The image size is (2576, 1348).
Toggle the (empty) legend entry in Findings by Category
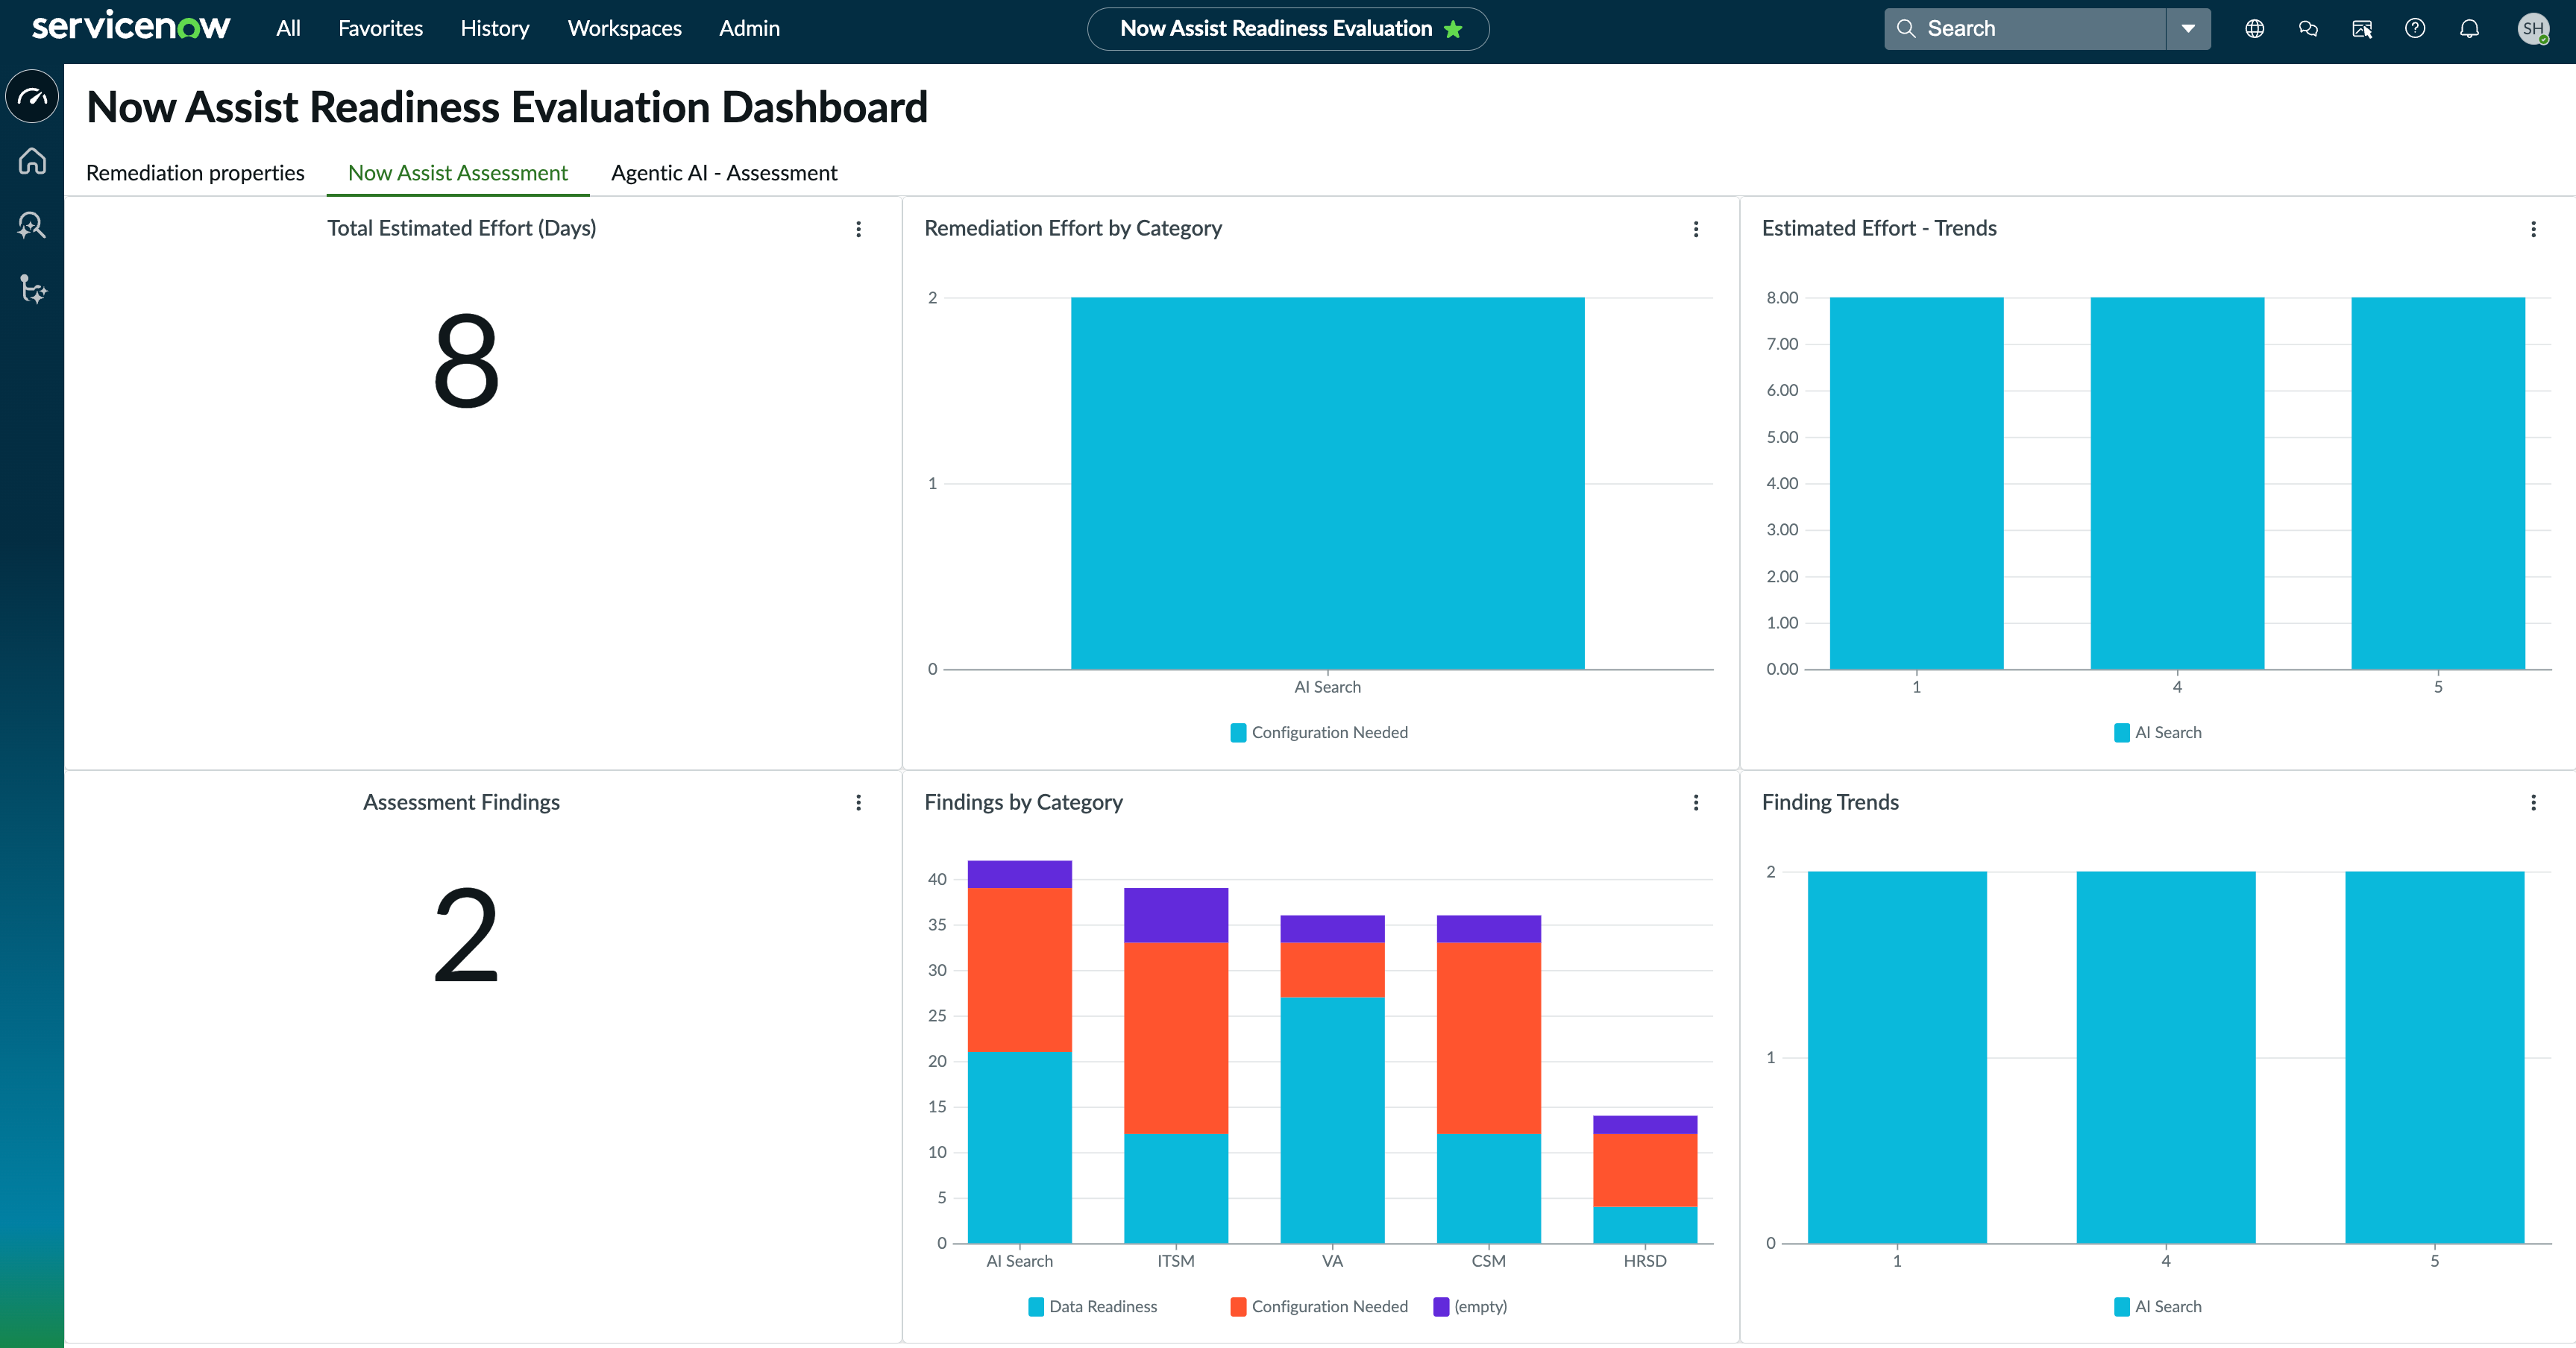coord(1470,1306)
